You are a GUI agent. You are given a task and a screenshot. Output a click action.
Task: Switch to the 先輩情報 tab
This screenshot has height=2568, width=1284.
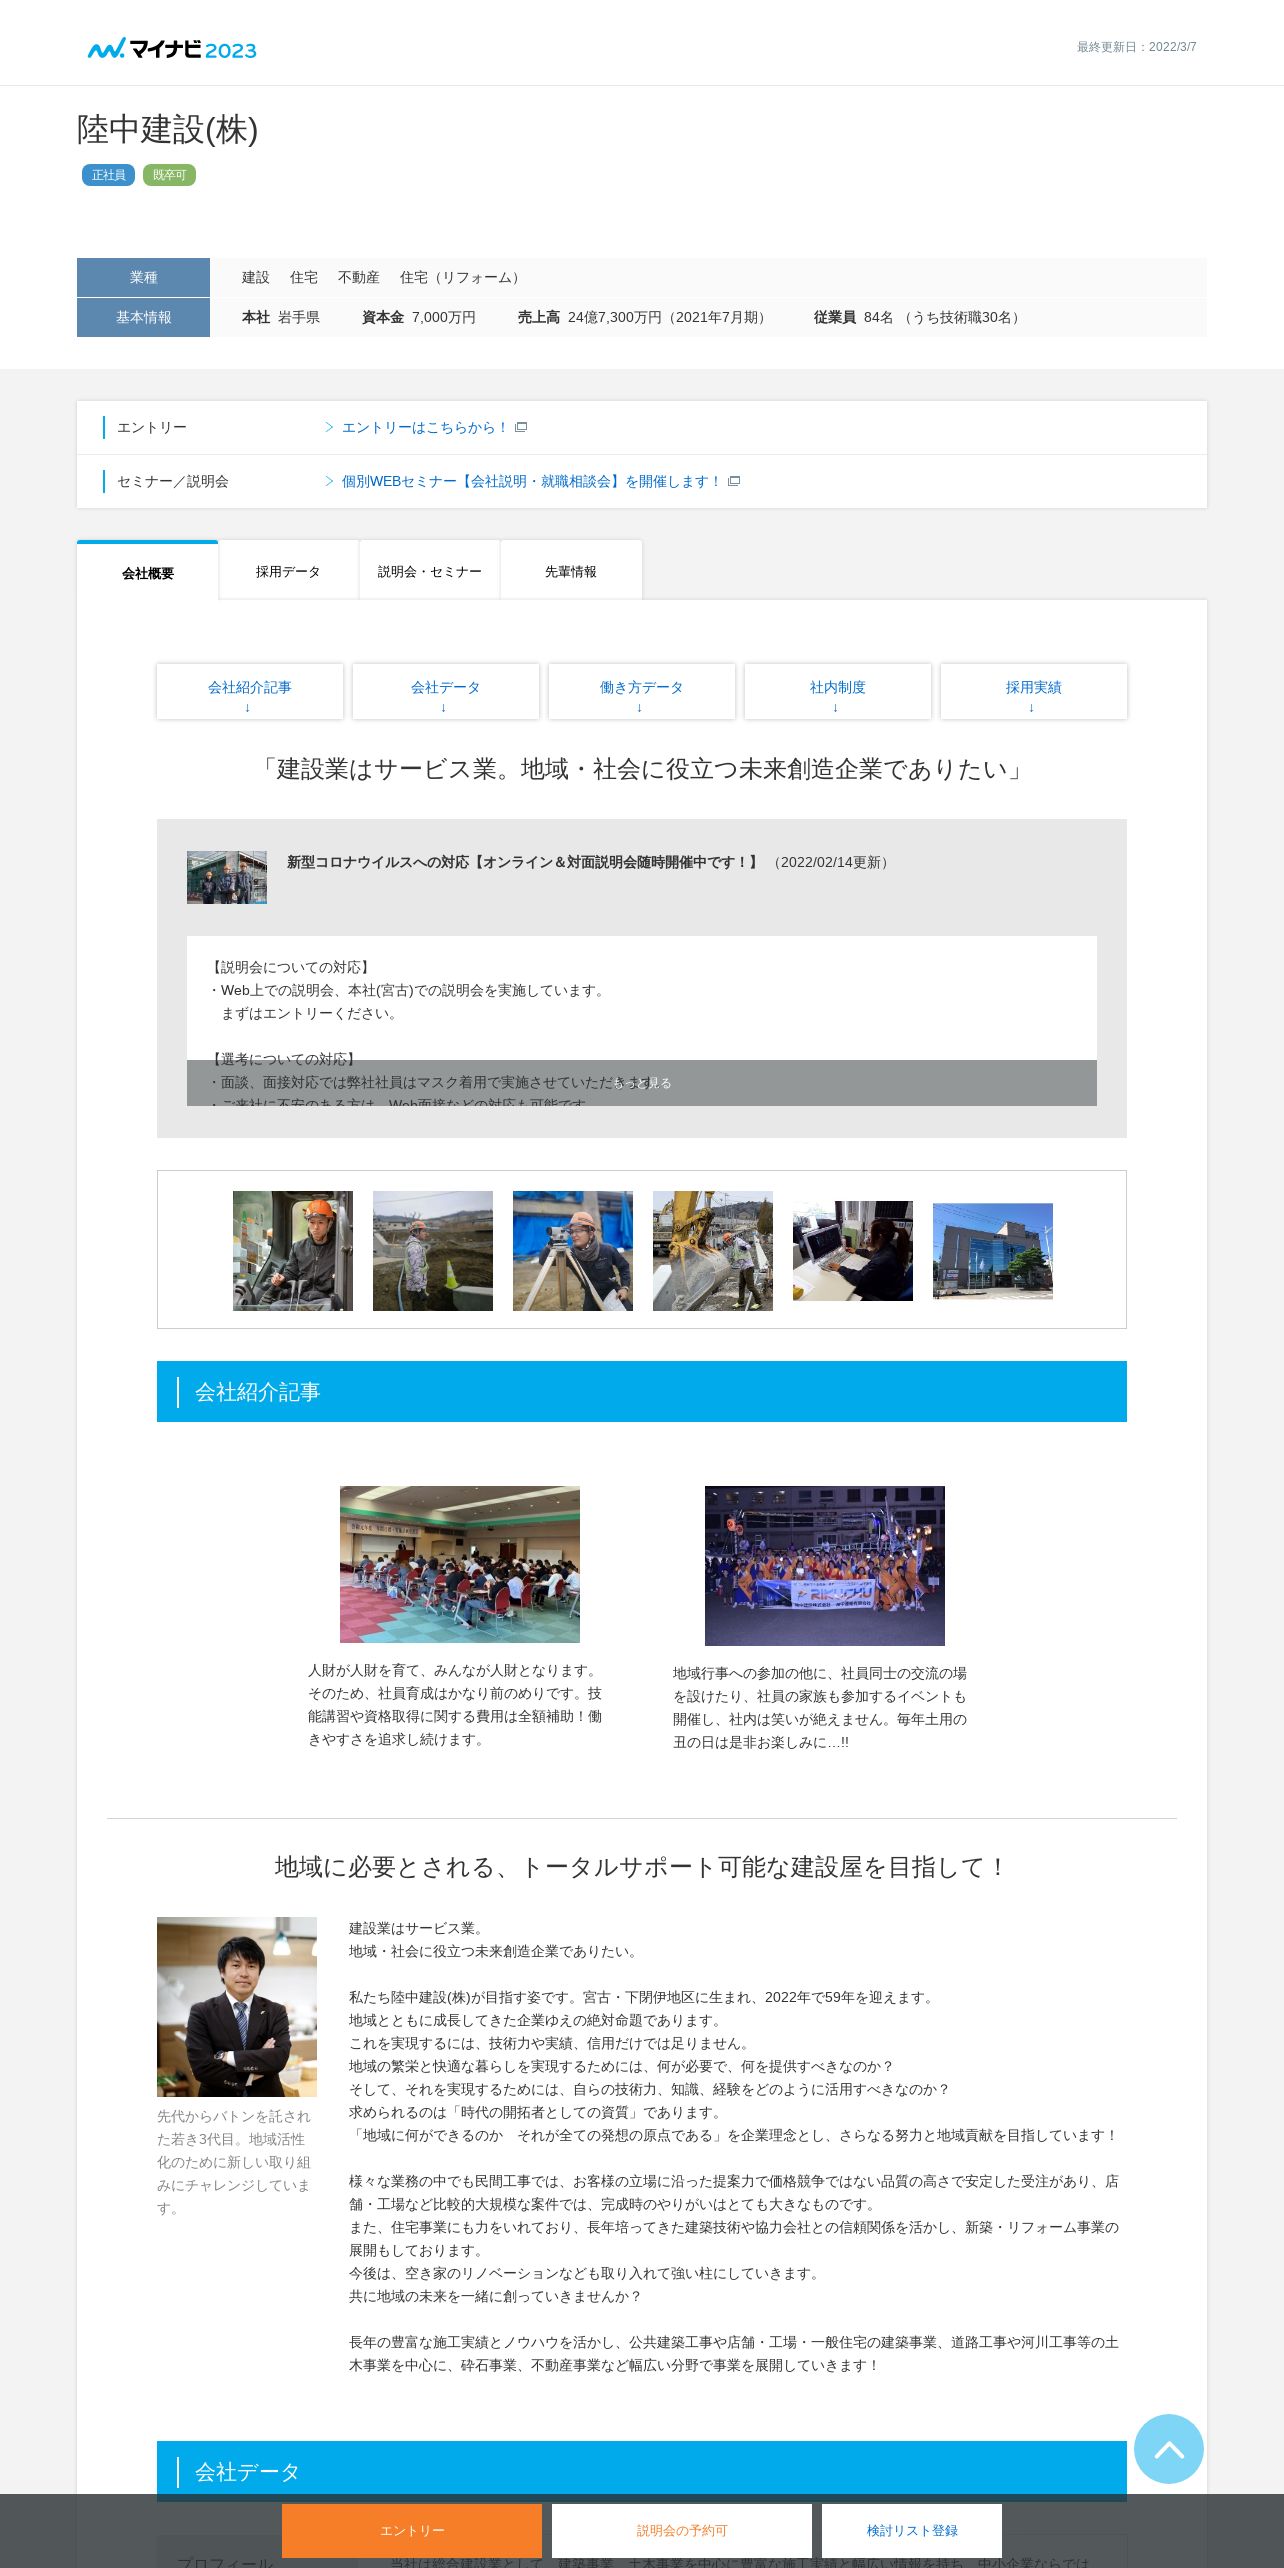[571, 571]
